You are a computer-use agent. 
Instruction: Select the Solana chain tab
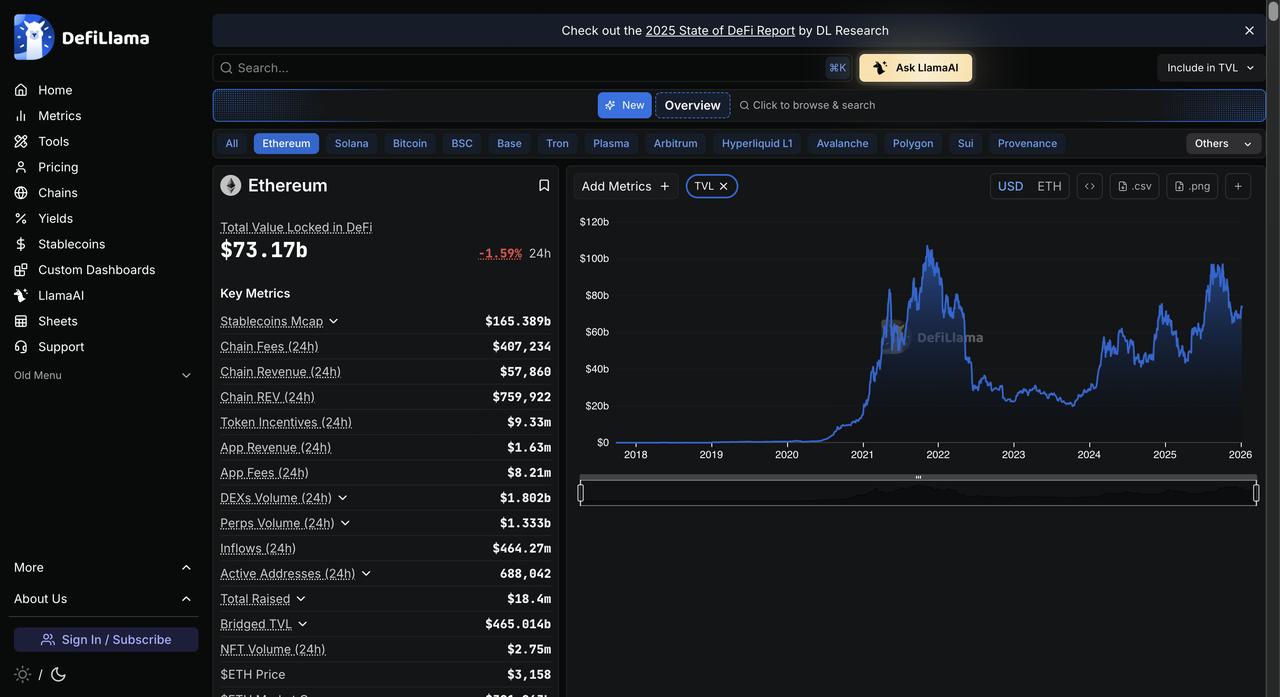click(351, 144)
